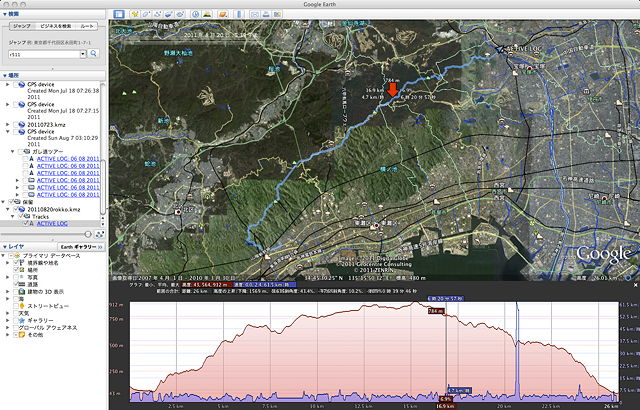This screenshot has height=410, width=640.
Task: Collapse the 保留 temporary places folder
Action: (3, 202)
